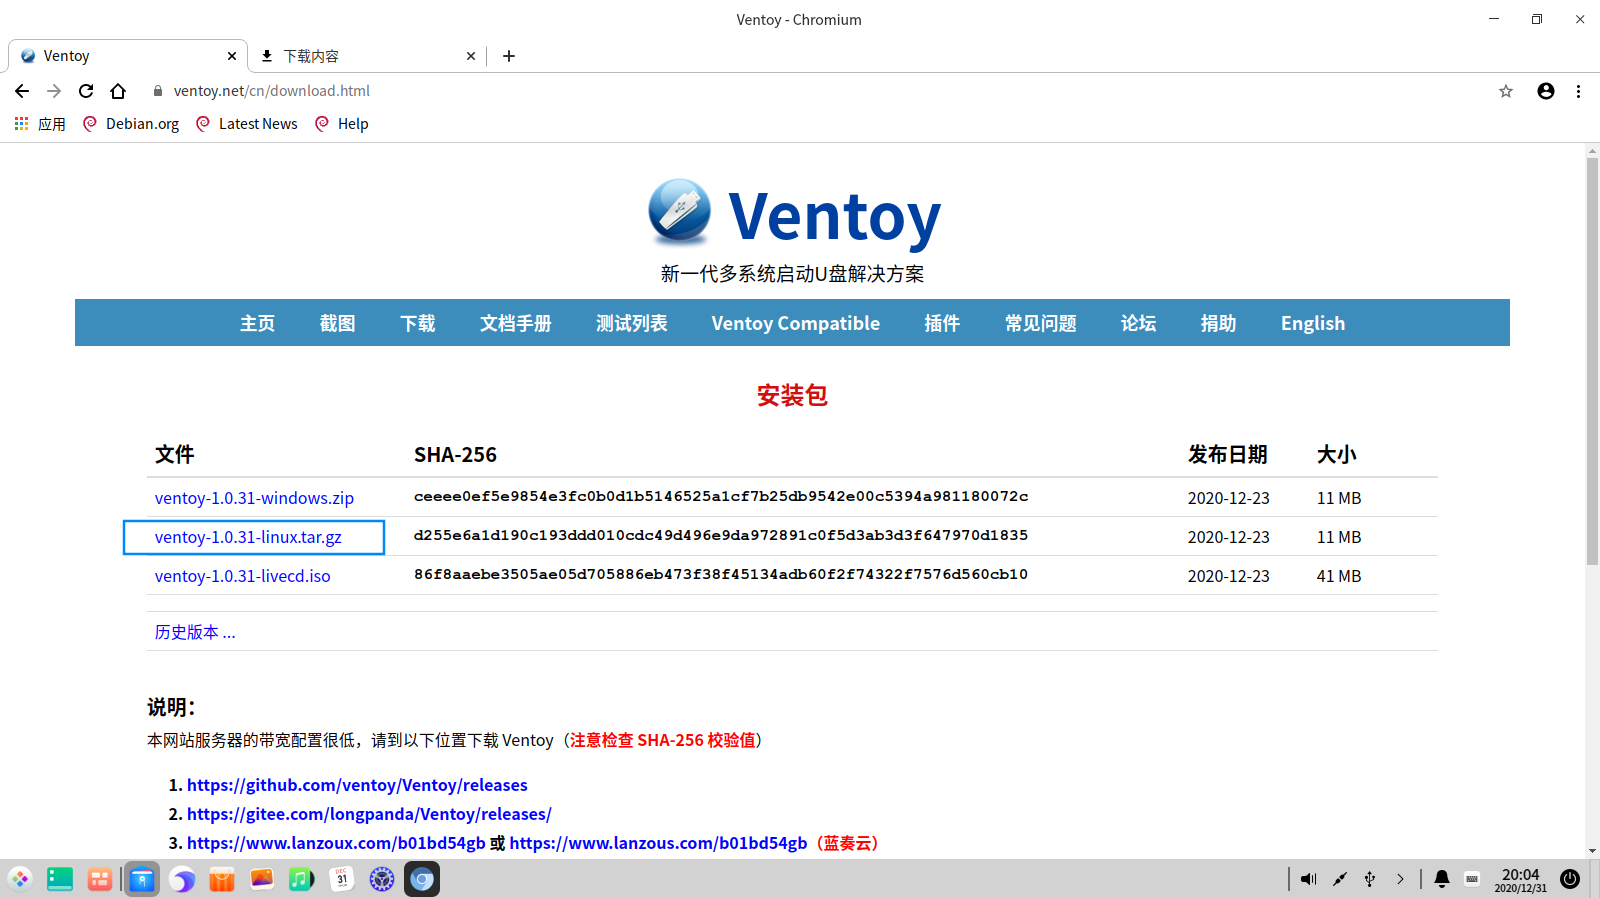Open the system settings gear dock icon
Viewport: 1600px width, 898px height.
pyautogui.click(x=382, y=879)
